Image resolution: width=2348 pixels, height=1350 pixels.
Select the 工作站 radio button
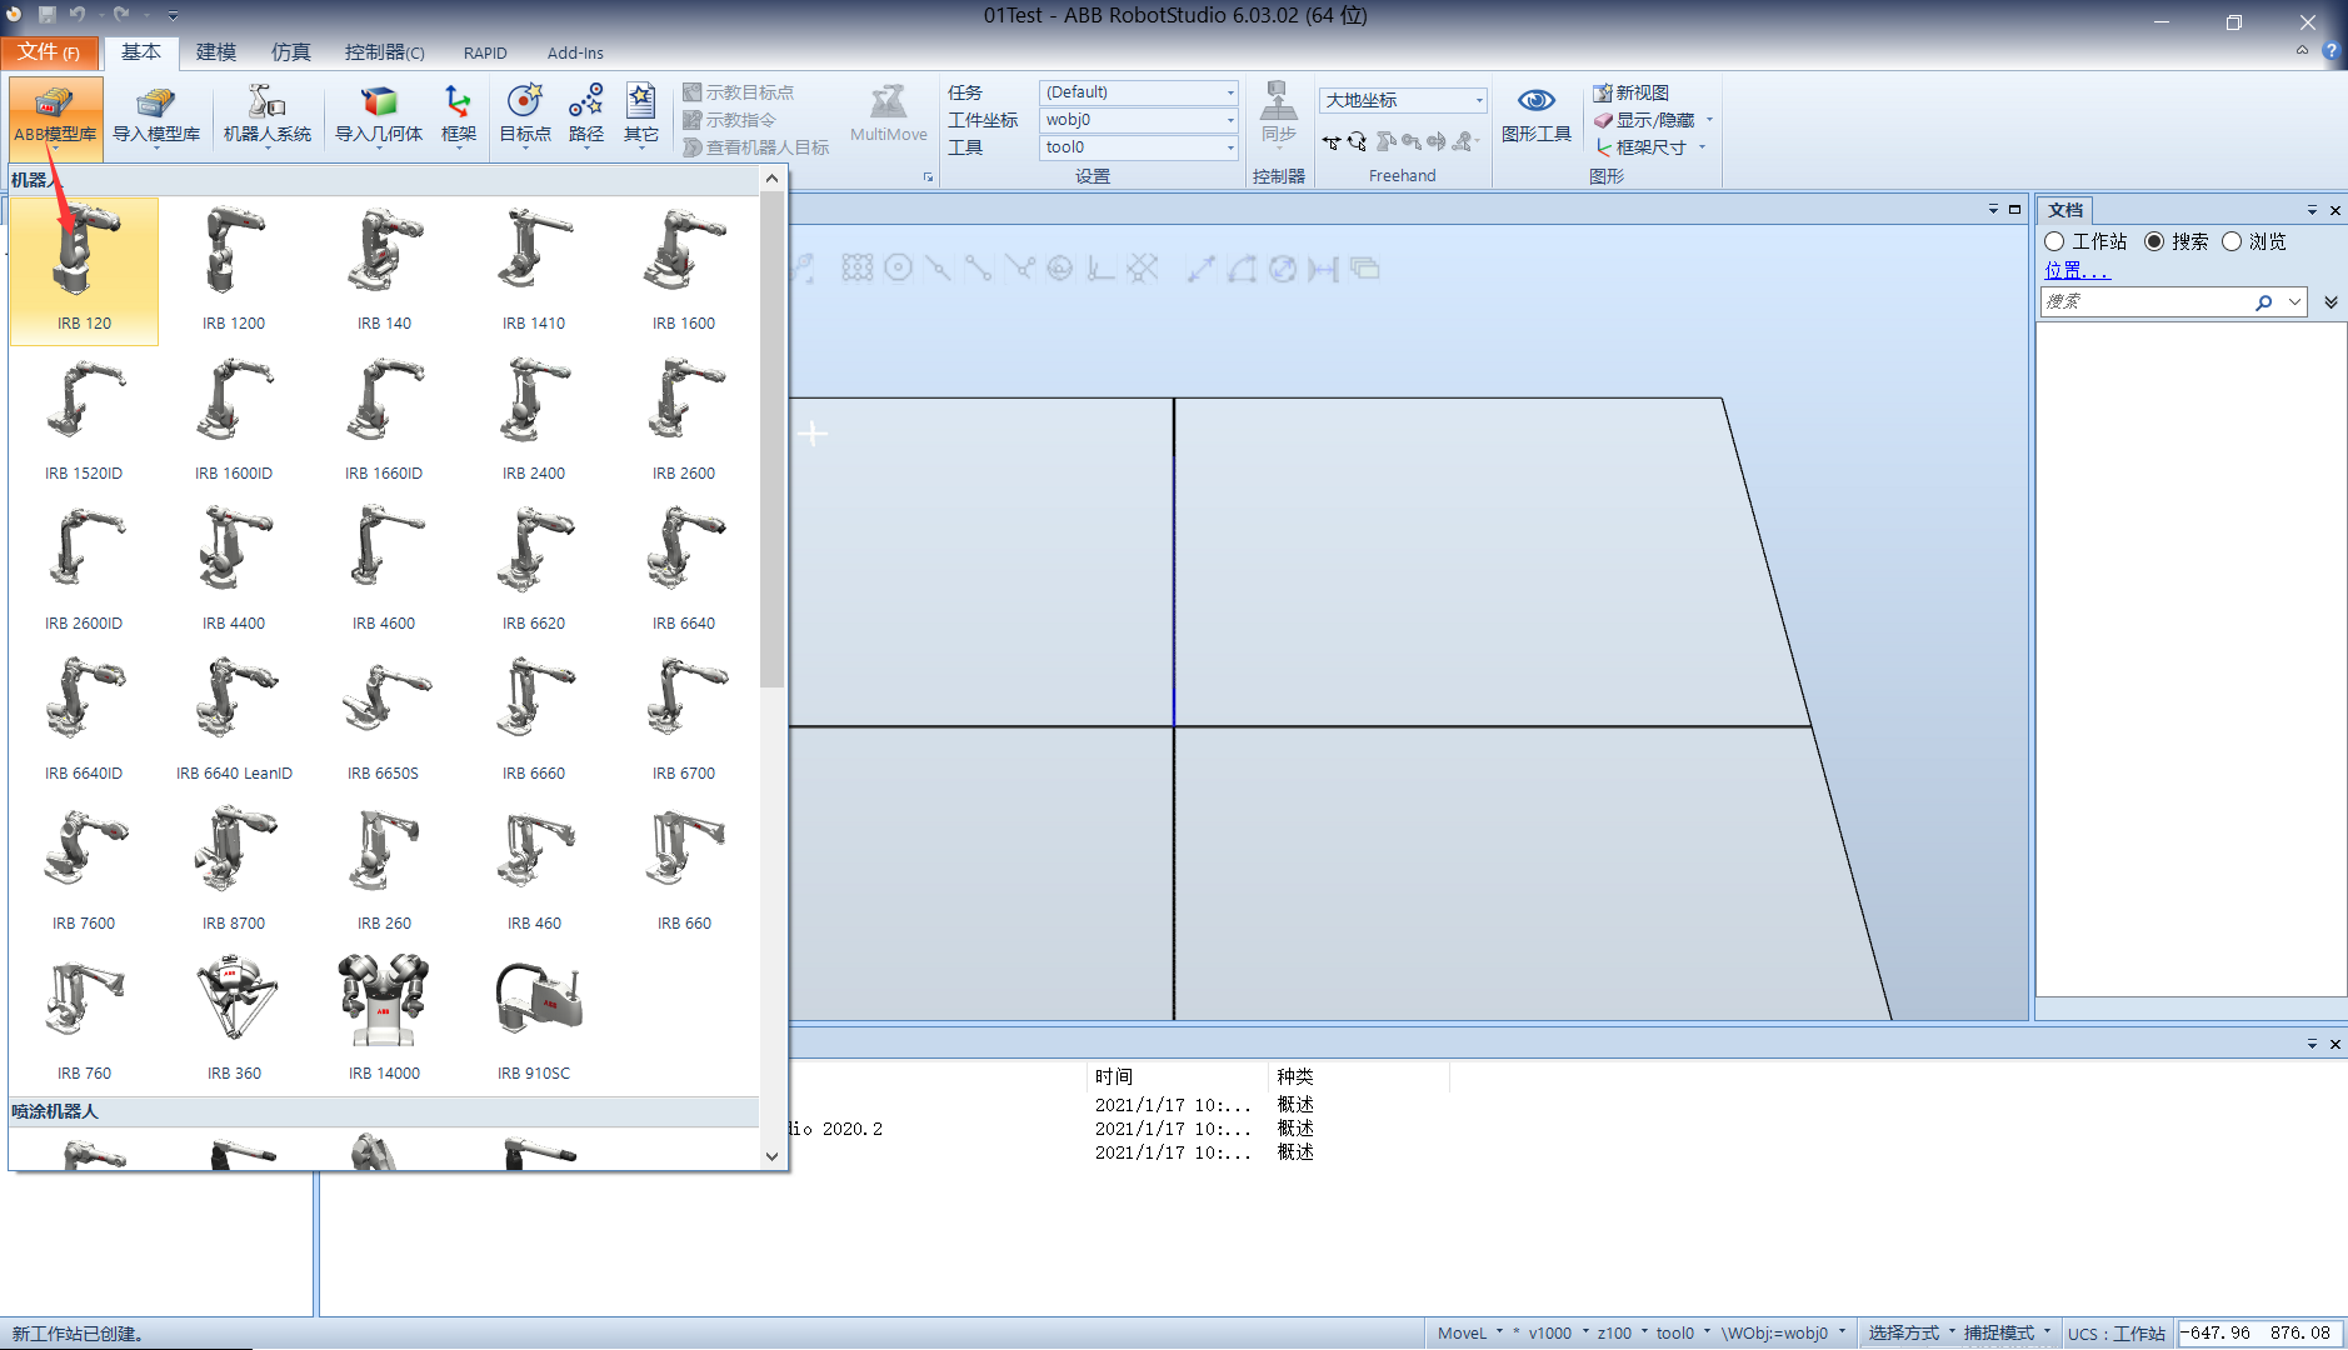(2054, 242)
